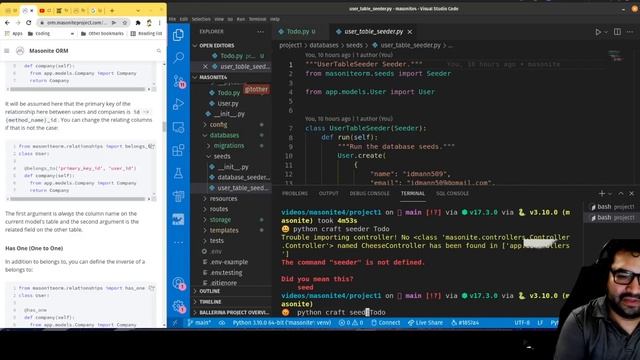Image resolution: width=640 pixels, height=360 pixels.
Task: Open the Other bookmarks folder
Action: point(102,33)
